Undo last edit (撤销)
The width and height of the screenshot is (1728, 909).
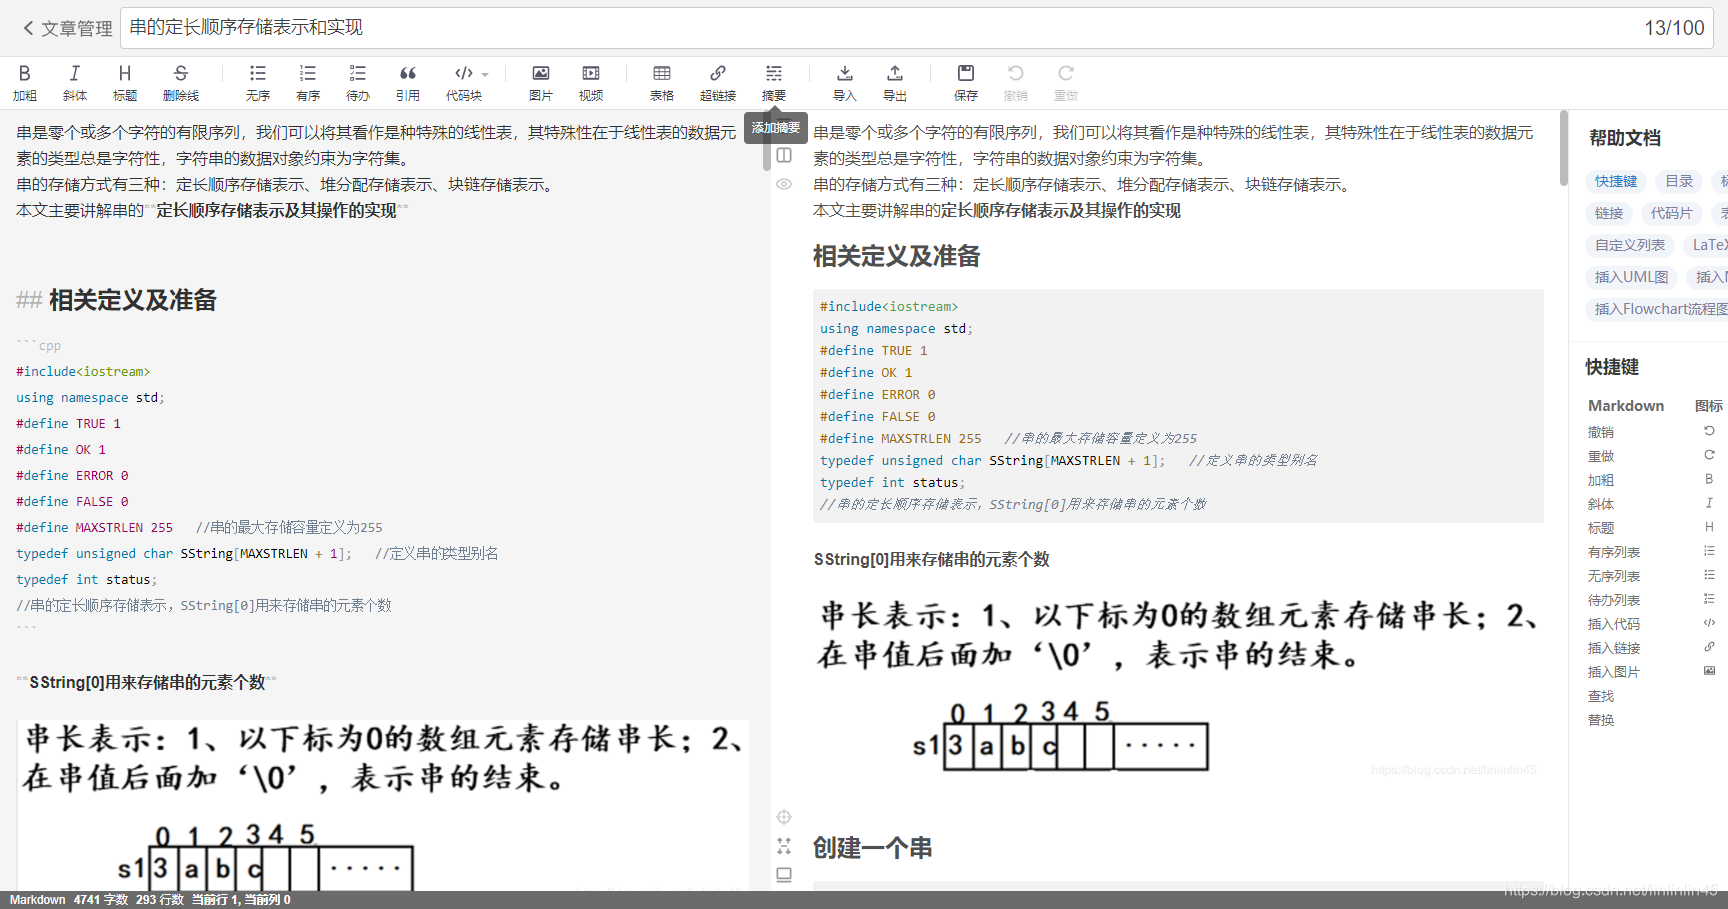click(1016, 83)
